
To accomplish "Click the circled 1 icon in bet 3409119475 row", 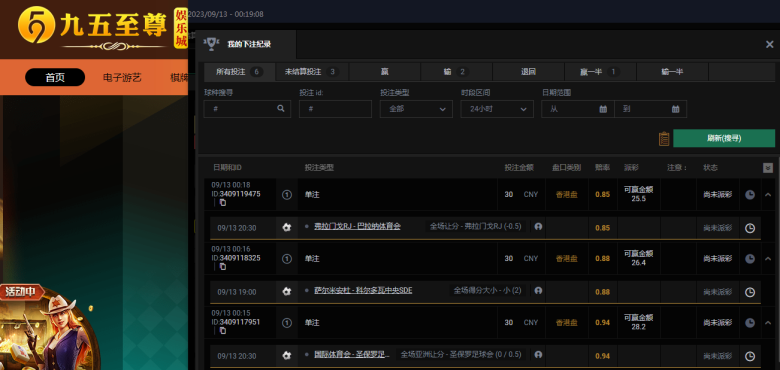I will 287,194.
